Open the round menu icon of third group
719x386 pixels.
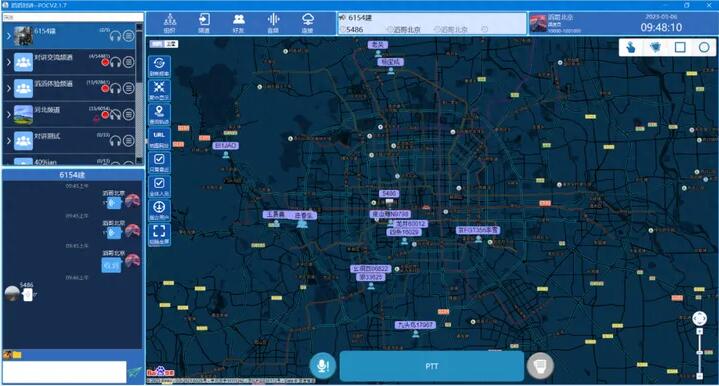tap(129, 88)
